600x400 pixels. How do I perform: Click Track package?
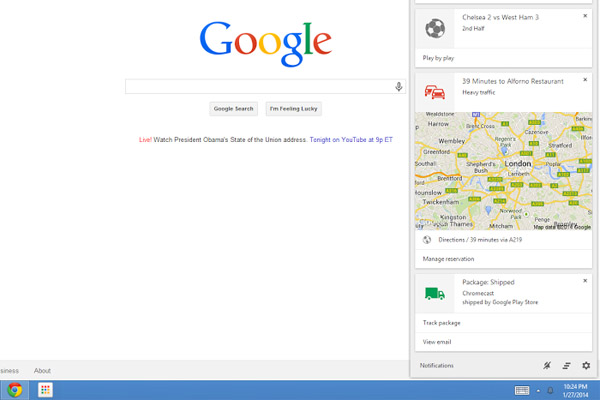503,323
